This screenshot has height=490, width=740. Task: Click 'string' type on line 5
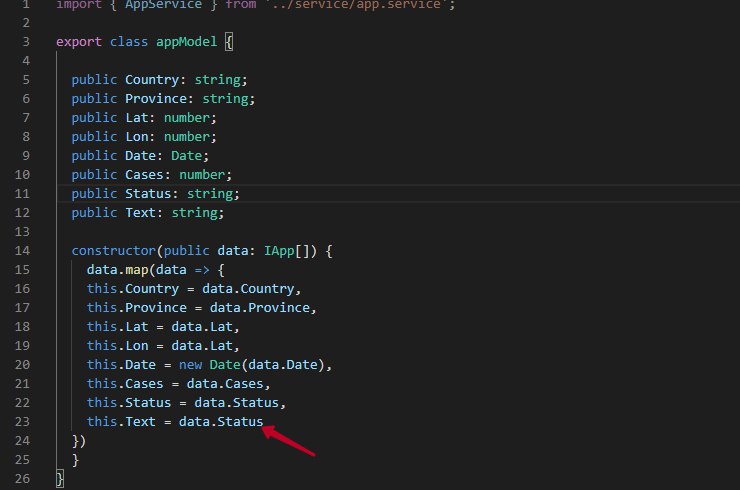tap(218, 80)
